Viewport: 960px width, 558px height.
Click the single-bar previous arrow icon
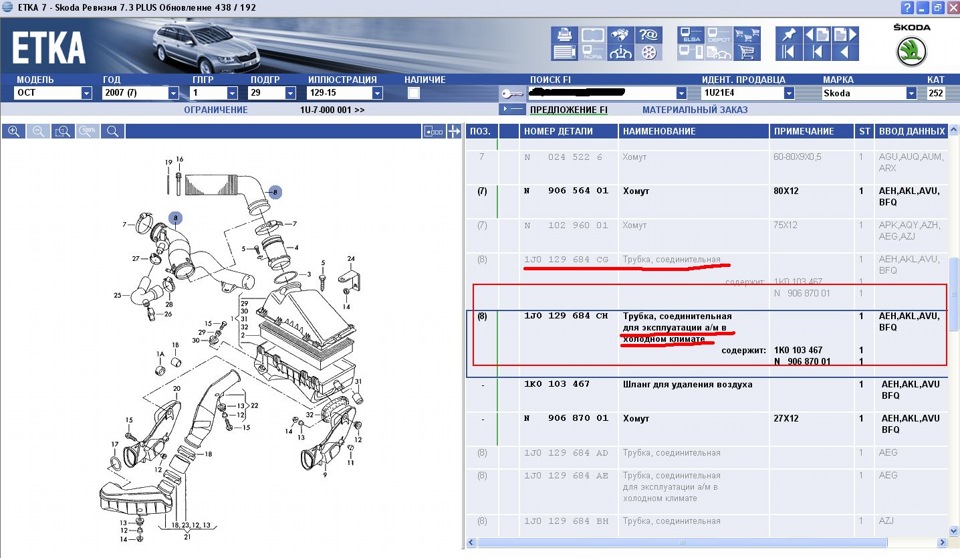817,53
